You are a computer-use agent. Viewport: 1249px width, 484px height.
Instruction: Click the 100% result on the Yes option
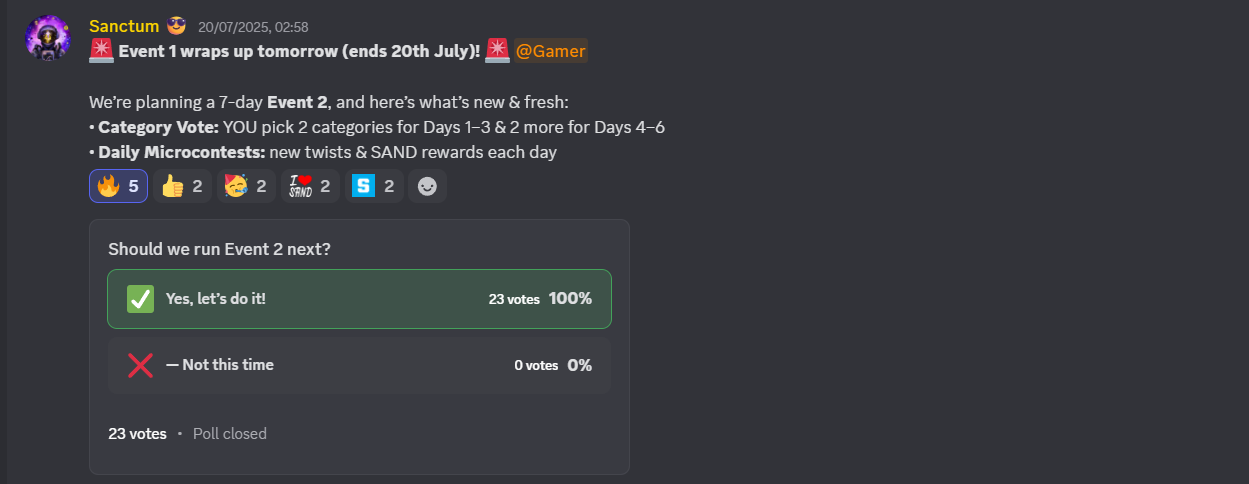click(570, 299)
